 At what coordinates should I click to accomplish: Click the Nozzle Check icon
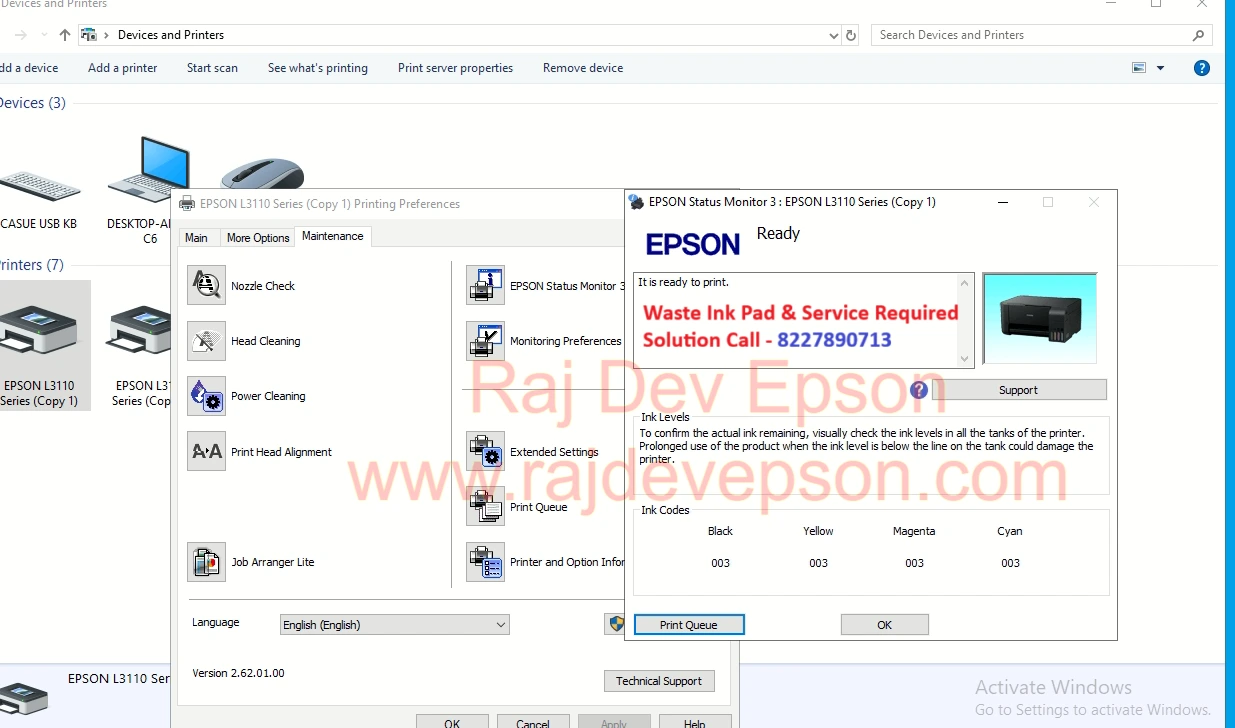[206, 286]
